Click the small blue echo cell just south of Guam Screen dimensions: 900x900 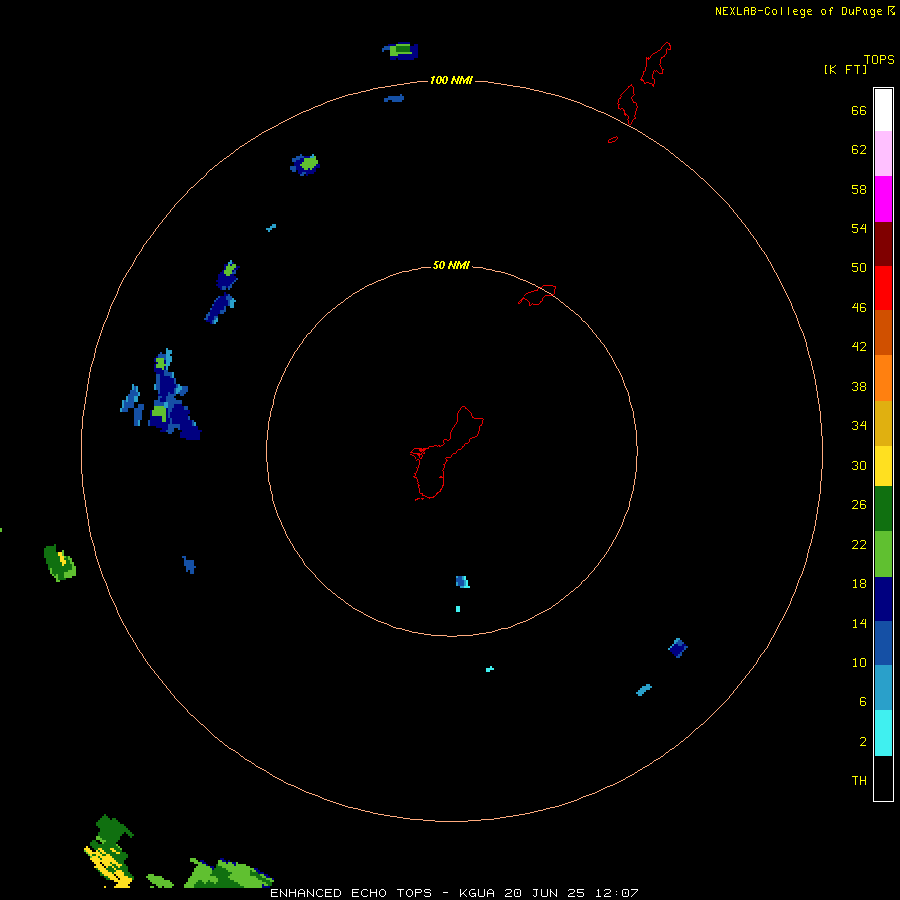tap(462, 581)
